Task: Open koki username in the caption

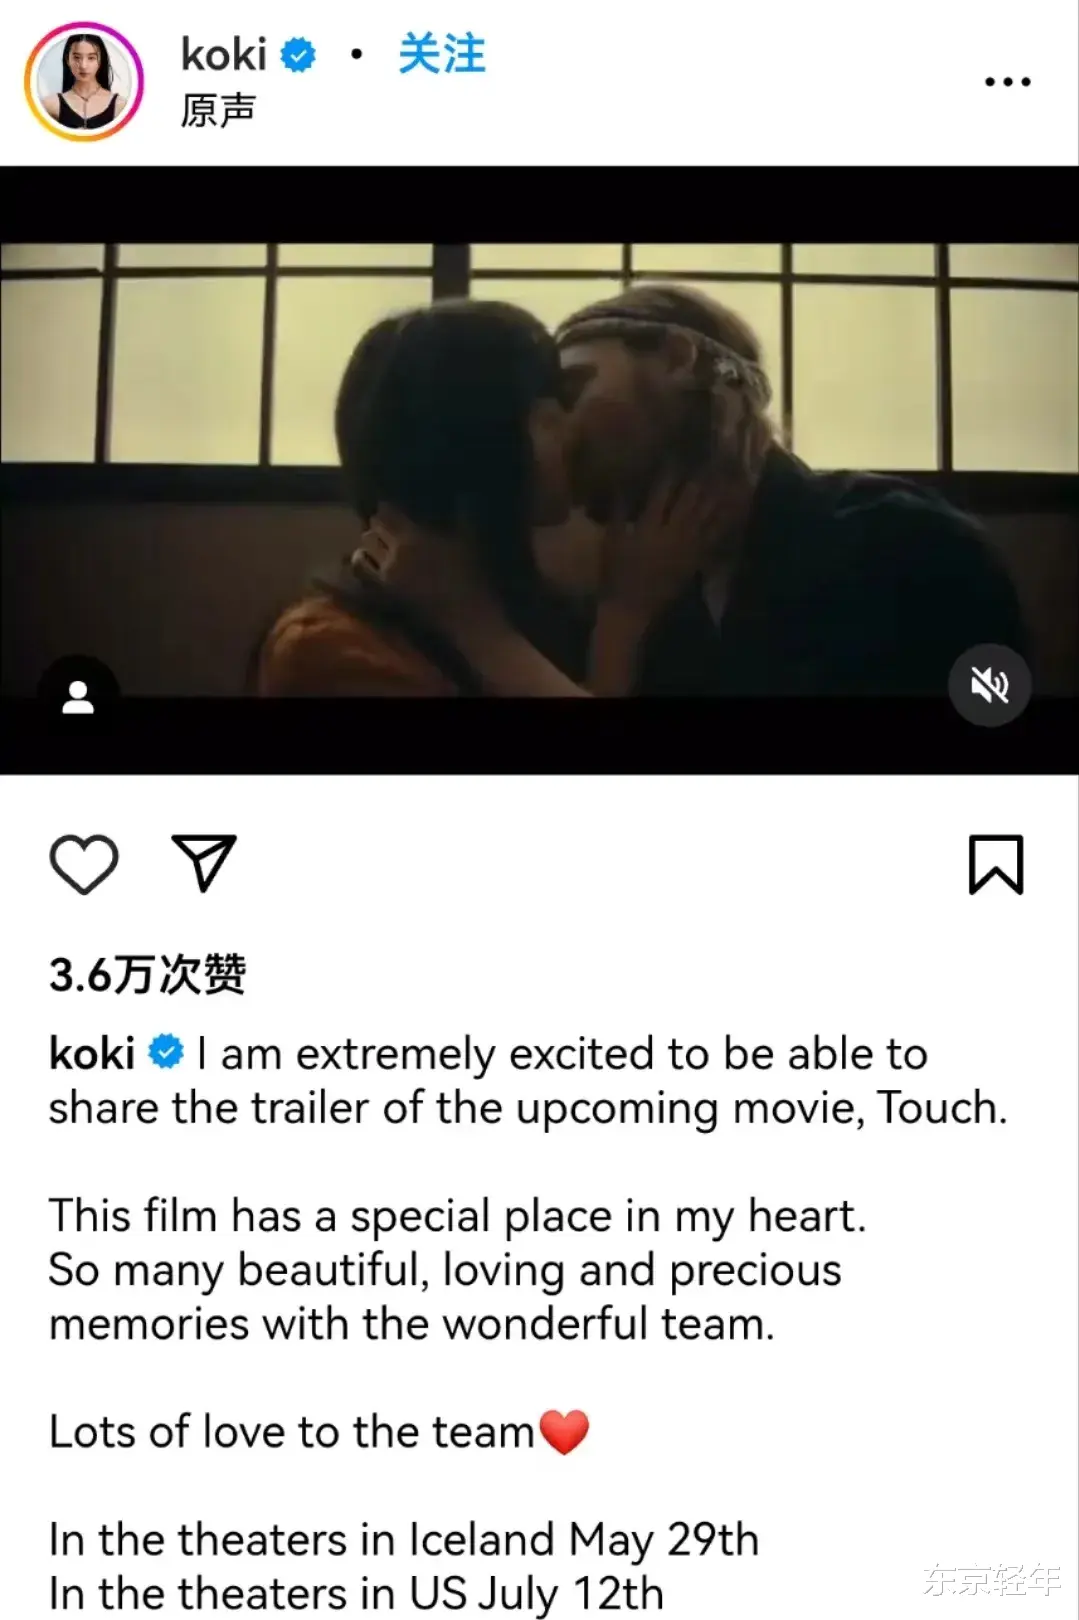Action: pyautogui.click(x=92, y=1053)
